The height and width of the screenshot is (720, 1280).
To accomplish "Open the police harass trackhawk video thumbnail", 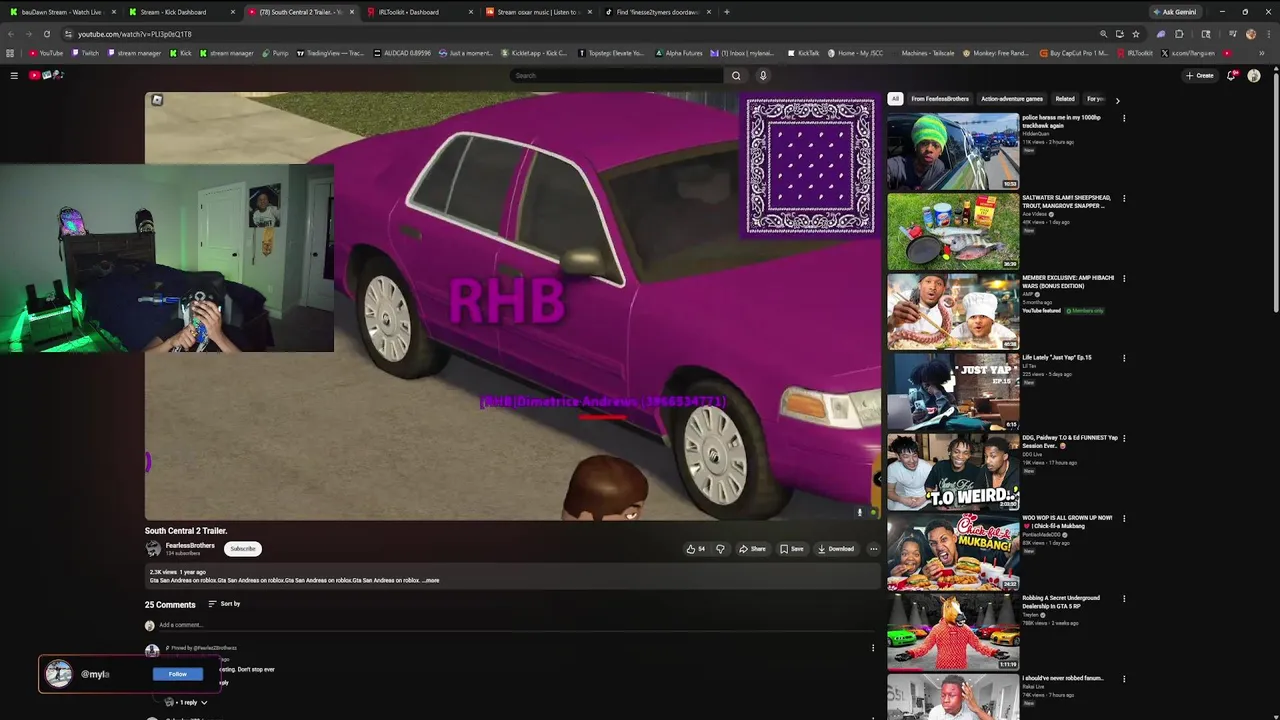I will 953,151.
